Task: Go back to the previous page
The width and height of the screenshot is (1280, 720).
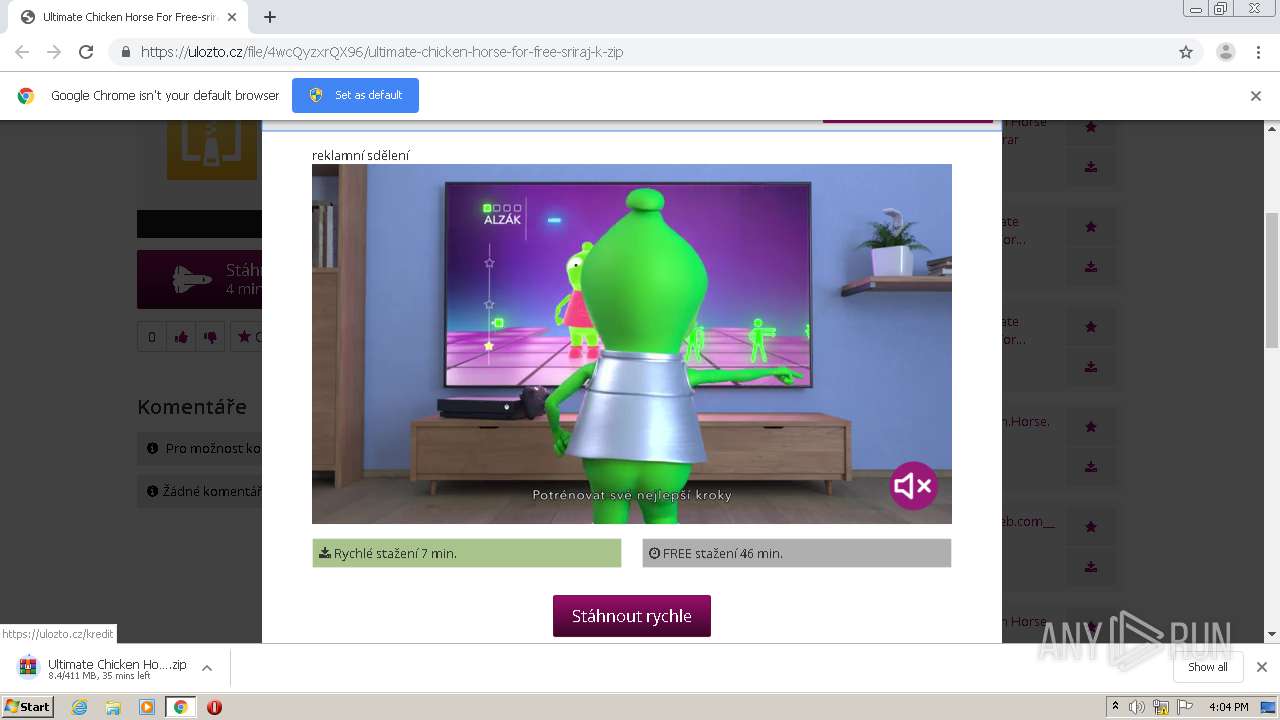Action: point(22,52)
